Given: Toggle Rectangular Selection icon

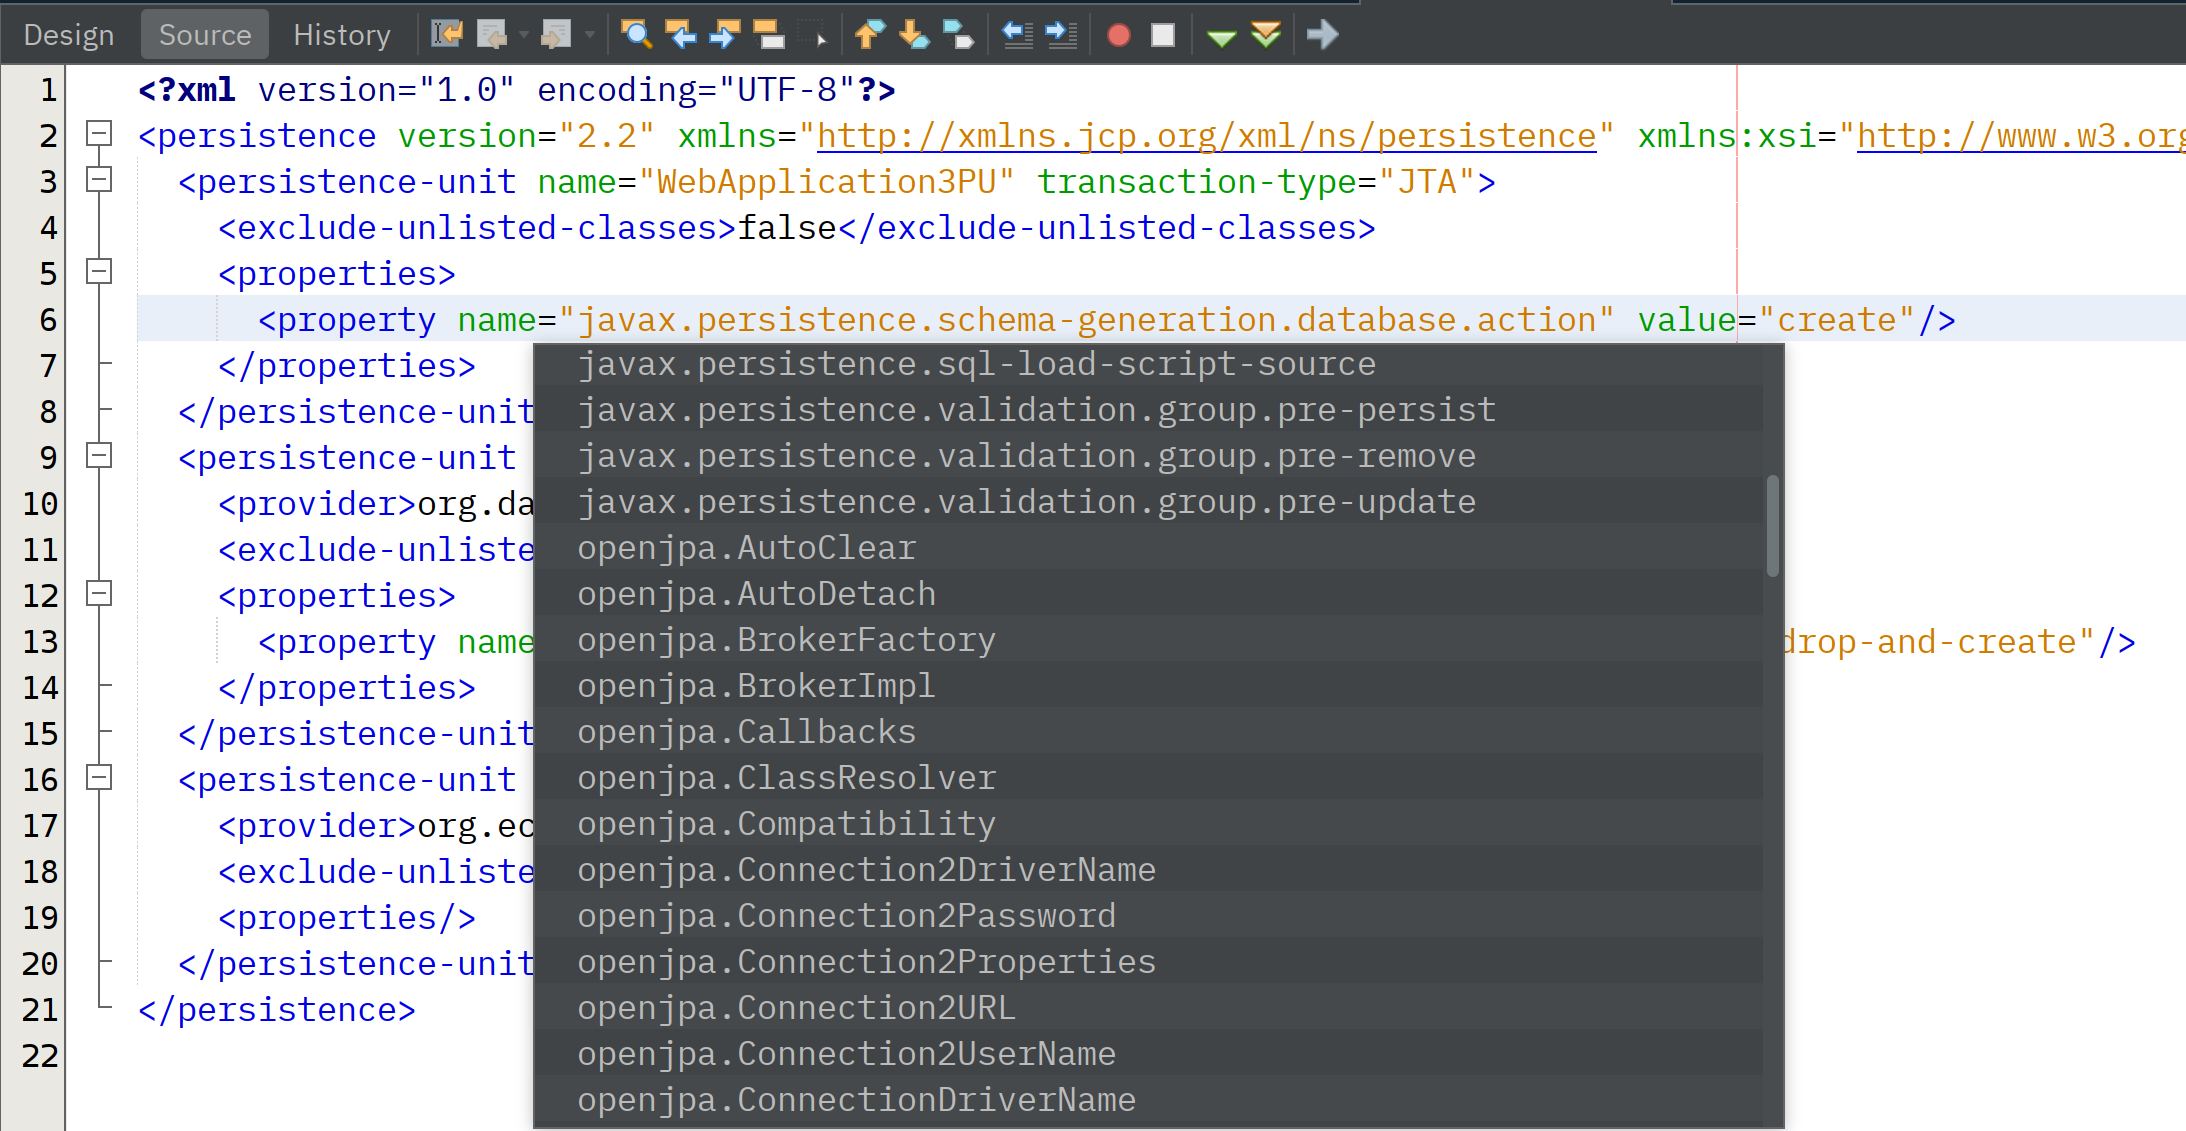Looking at the screenshot, I should pyautogui.click(x=814, y=35).
